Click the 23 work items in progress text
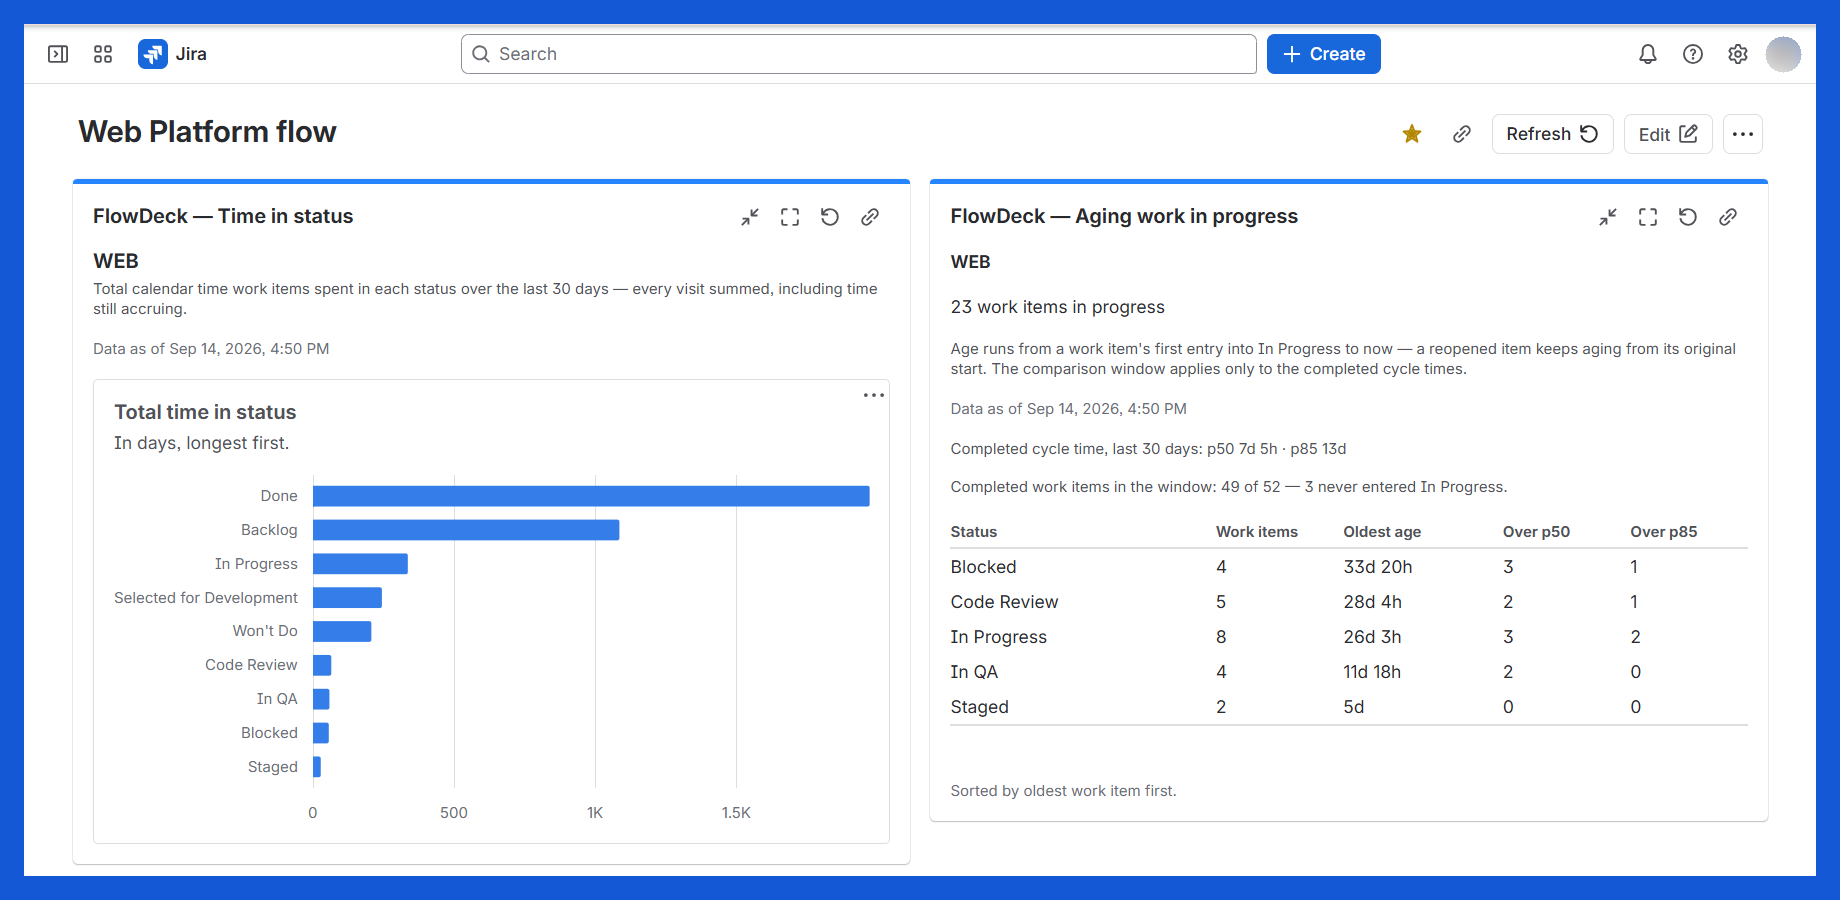1840x900 pixels. [1057, 307]
